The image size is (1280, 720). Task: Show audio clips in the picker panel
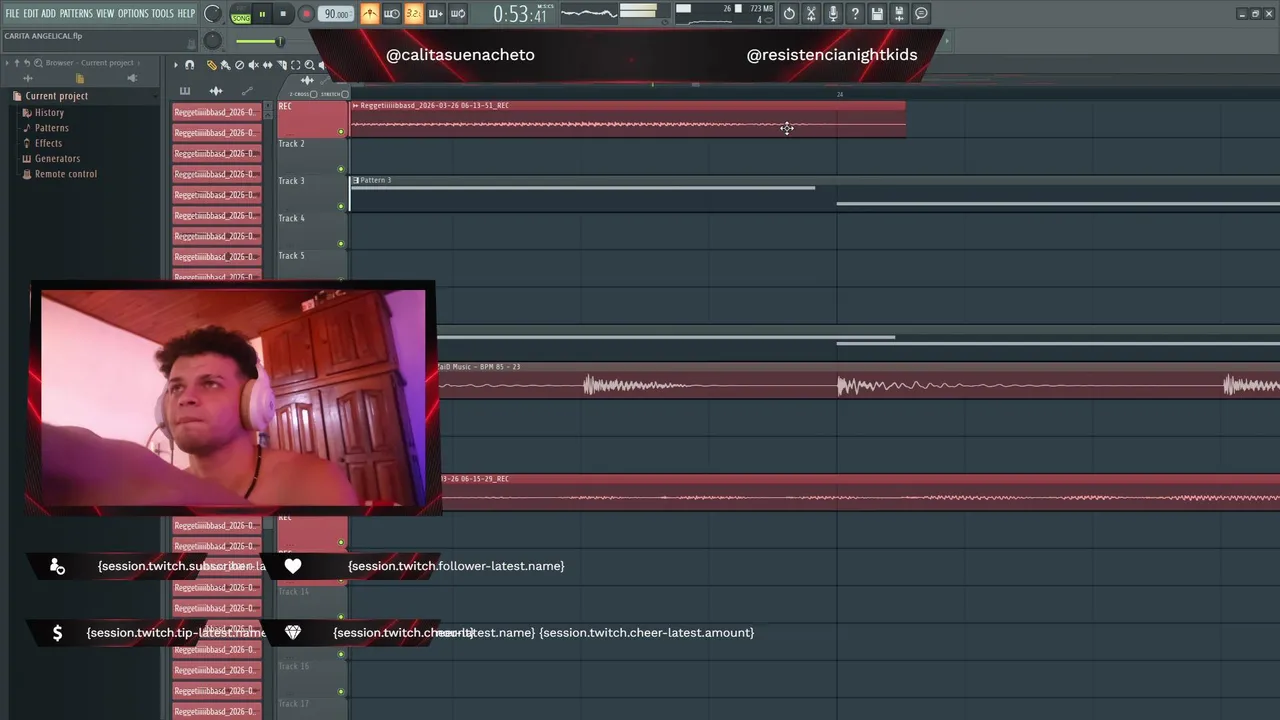coord(216,91)
